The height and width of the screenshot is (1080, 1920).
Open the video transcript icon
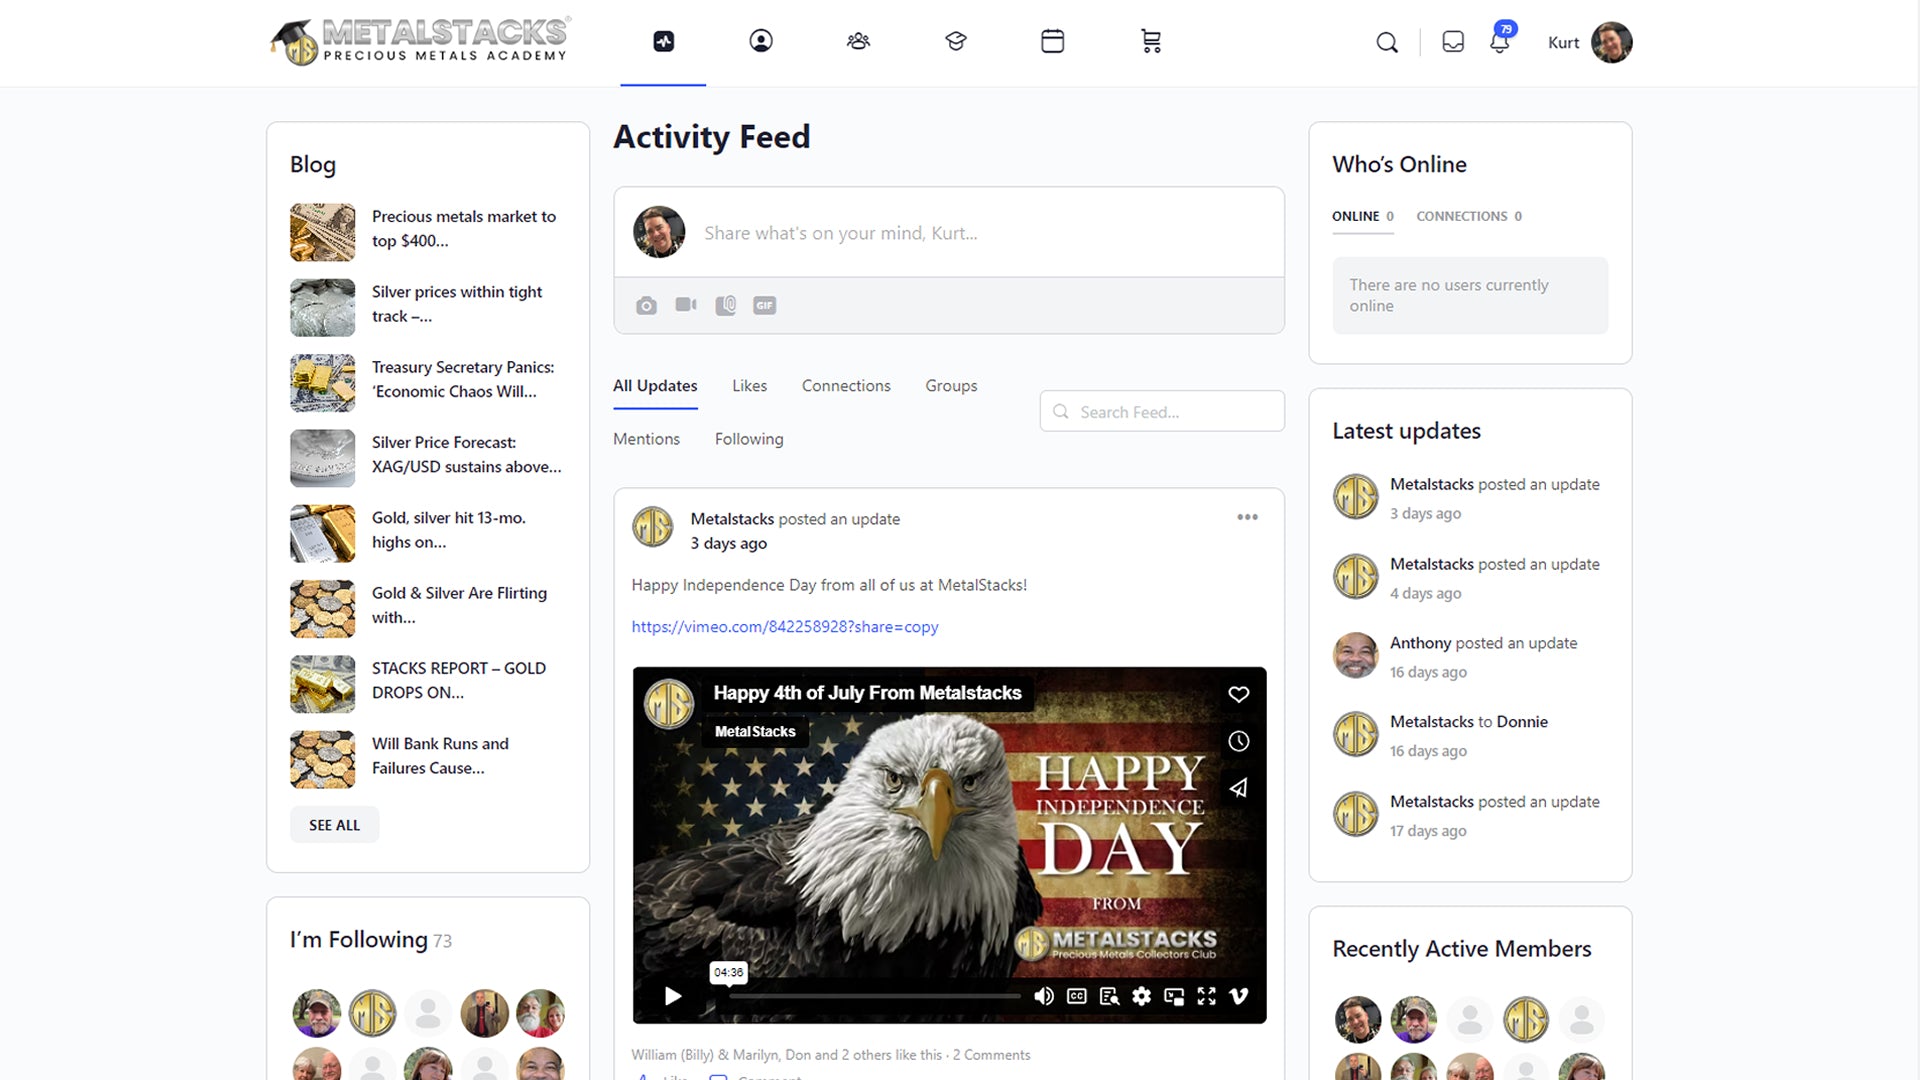pyautogui.click(x=1109, y=996)
